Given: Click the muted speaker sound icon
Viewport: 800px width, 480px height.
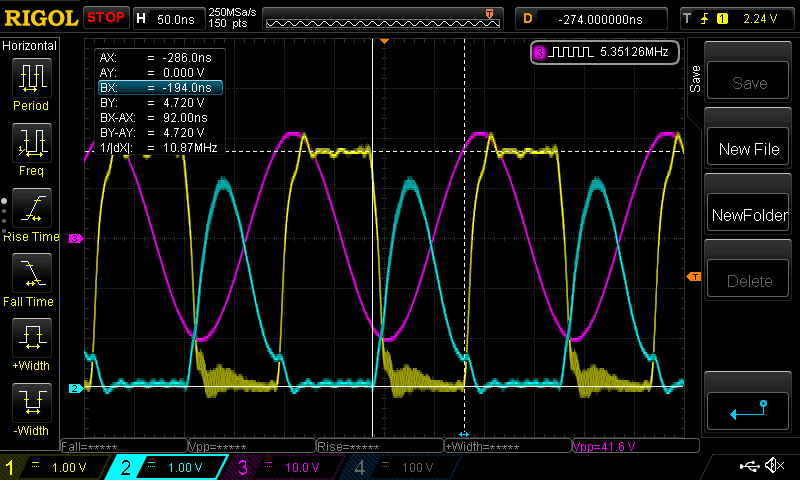Looking at the screenshot, I should [774, 465].
